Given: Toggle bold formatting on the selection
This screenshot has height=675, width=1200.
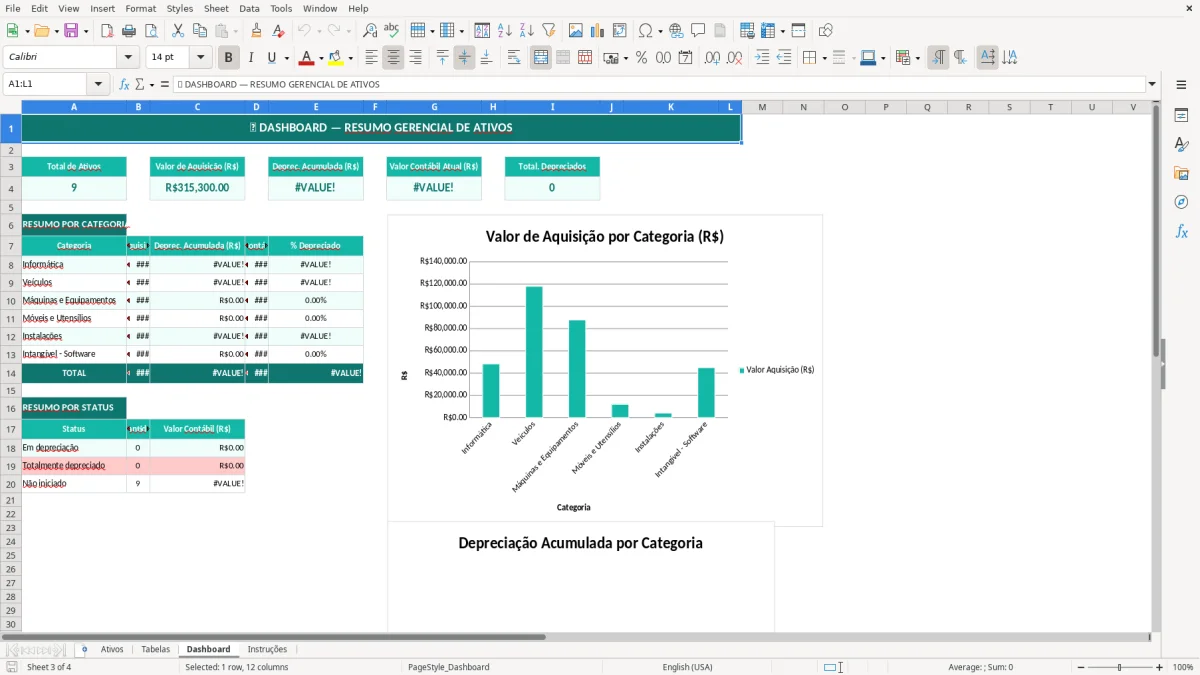Looking at the screenshot, I should click(228, 57).
